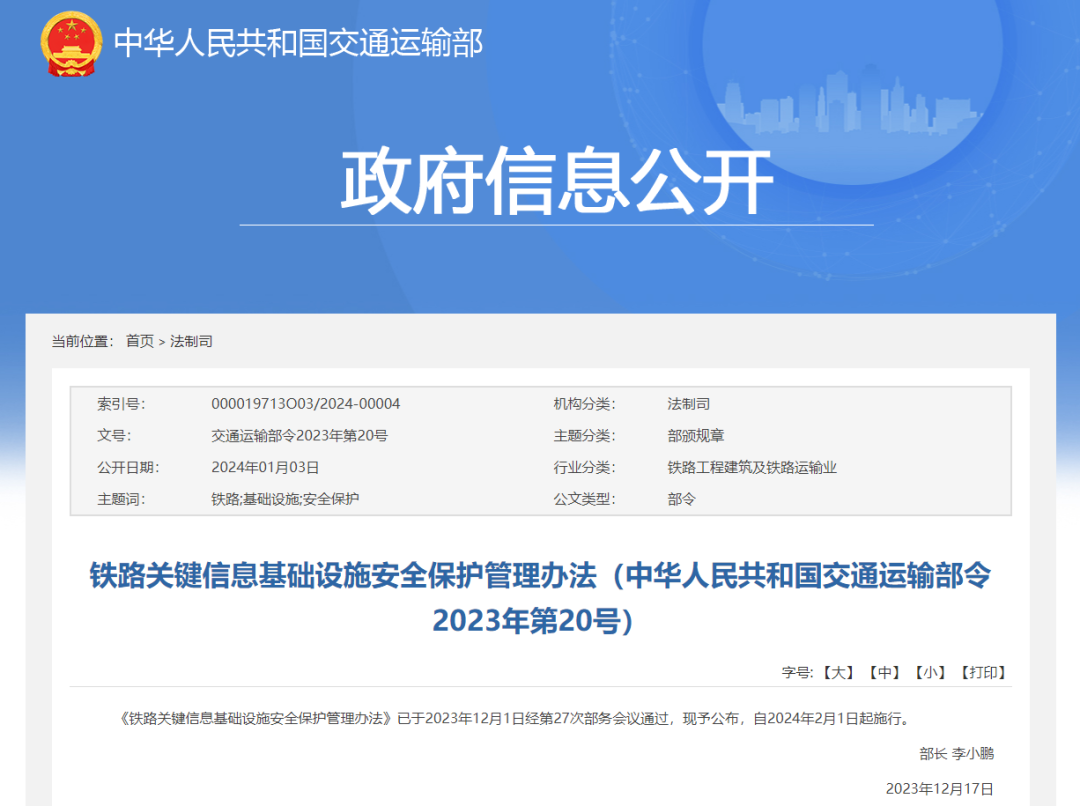Click the 主题分类 field label
The width and height of the screenshot is (1080, 806).
coord(585,435)
